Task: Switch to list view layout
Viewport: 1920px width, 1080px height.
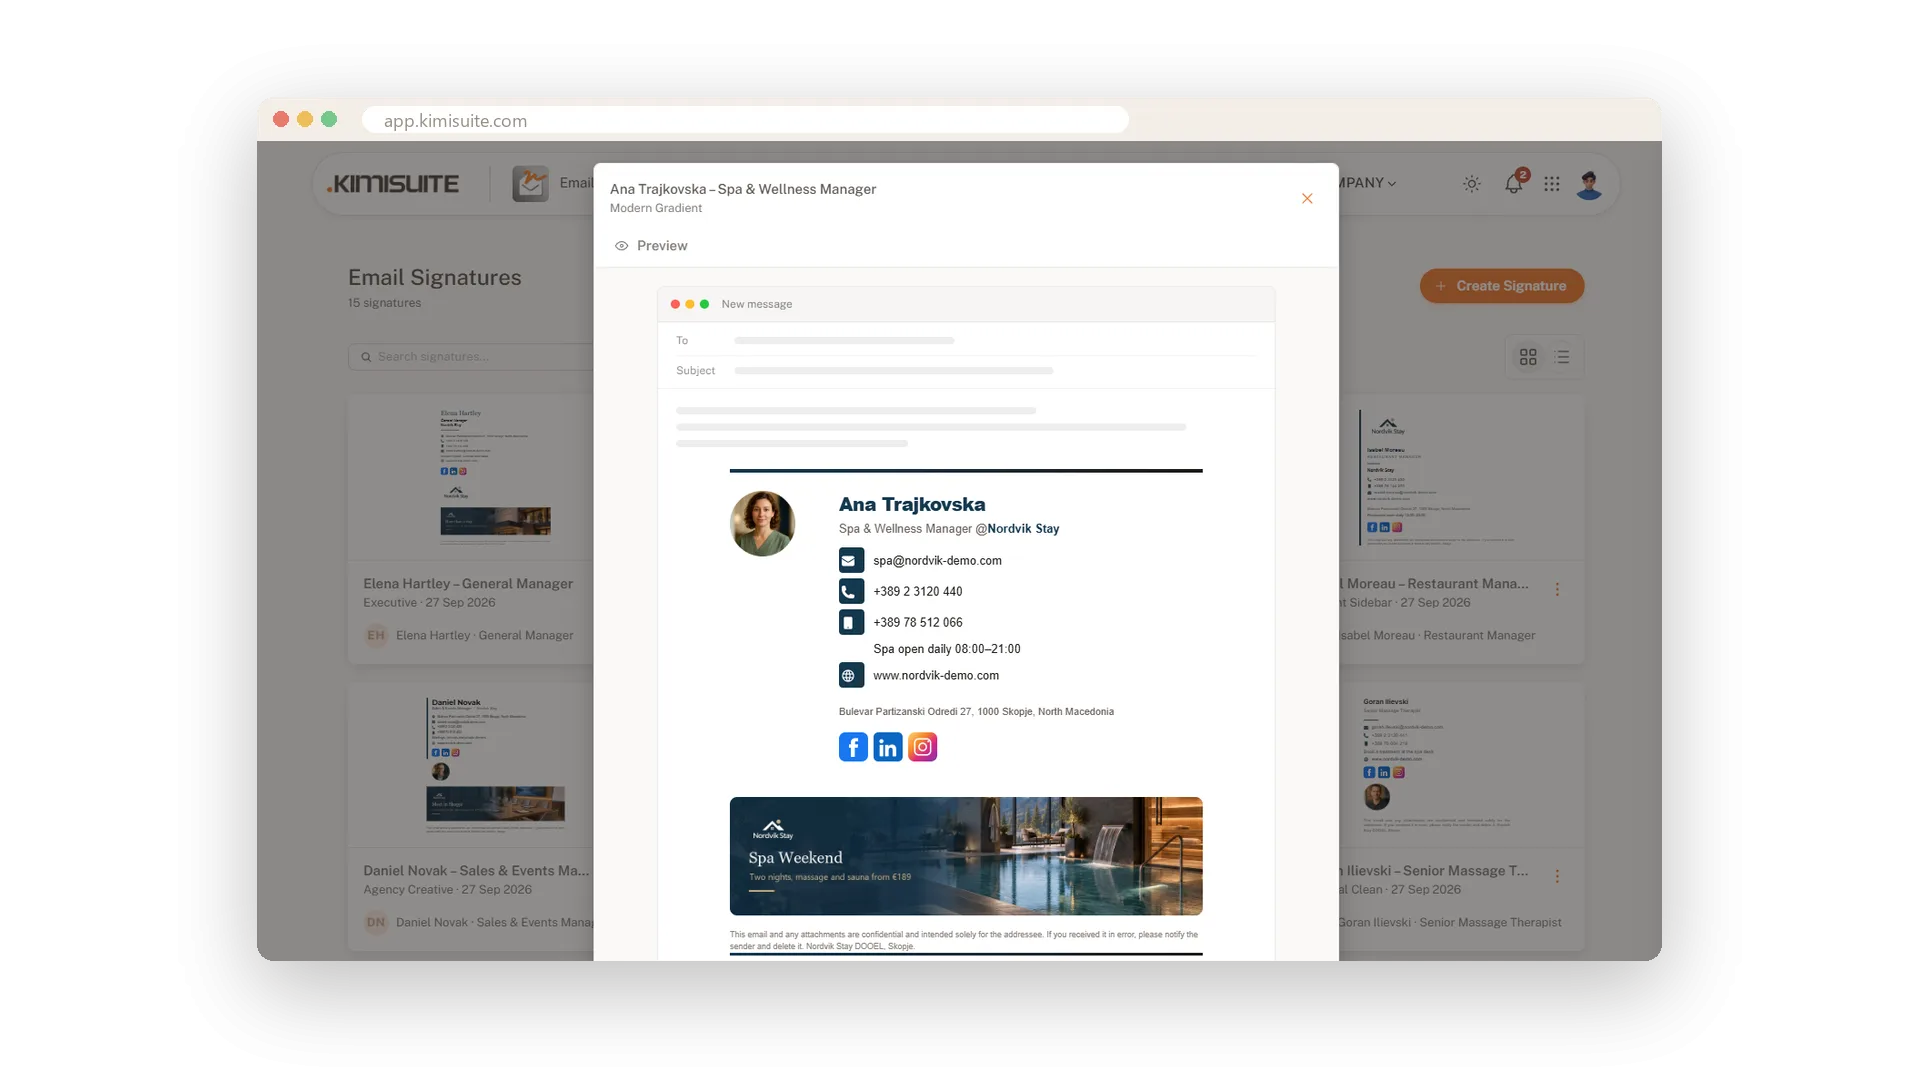Action: [1563, 357]
